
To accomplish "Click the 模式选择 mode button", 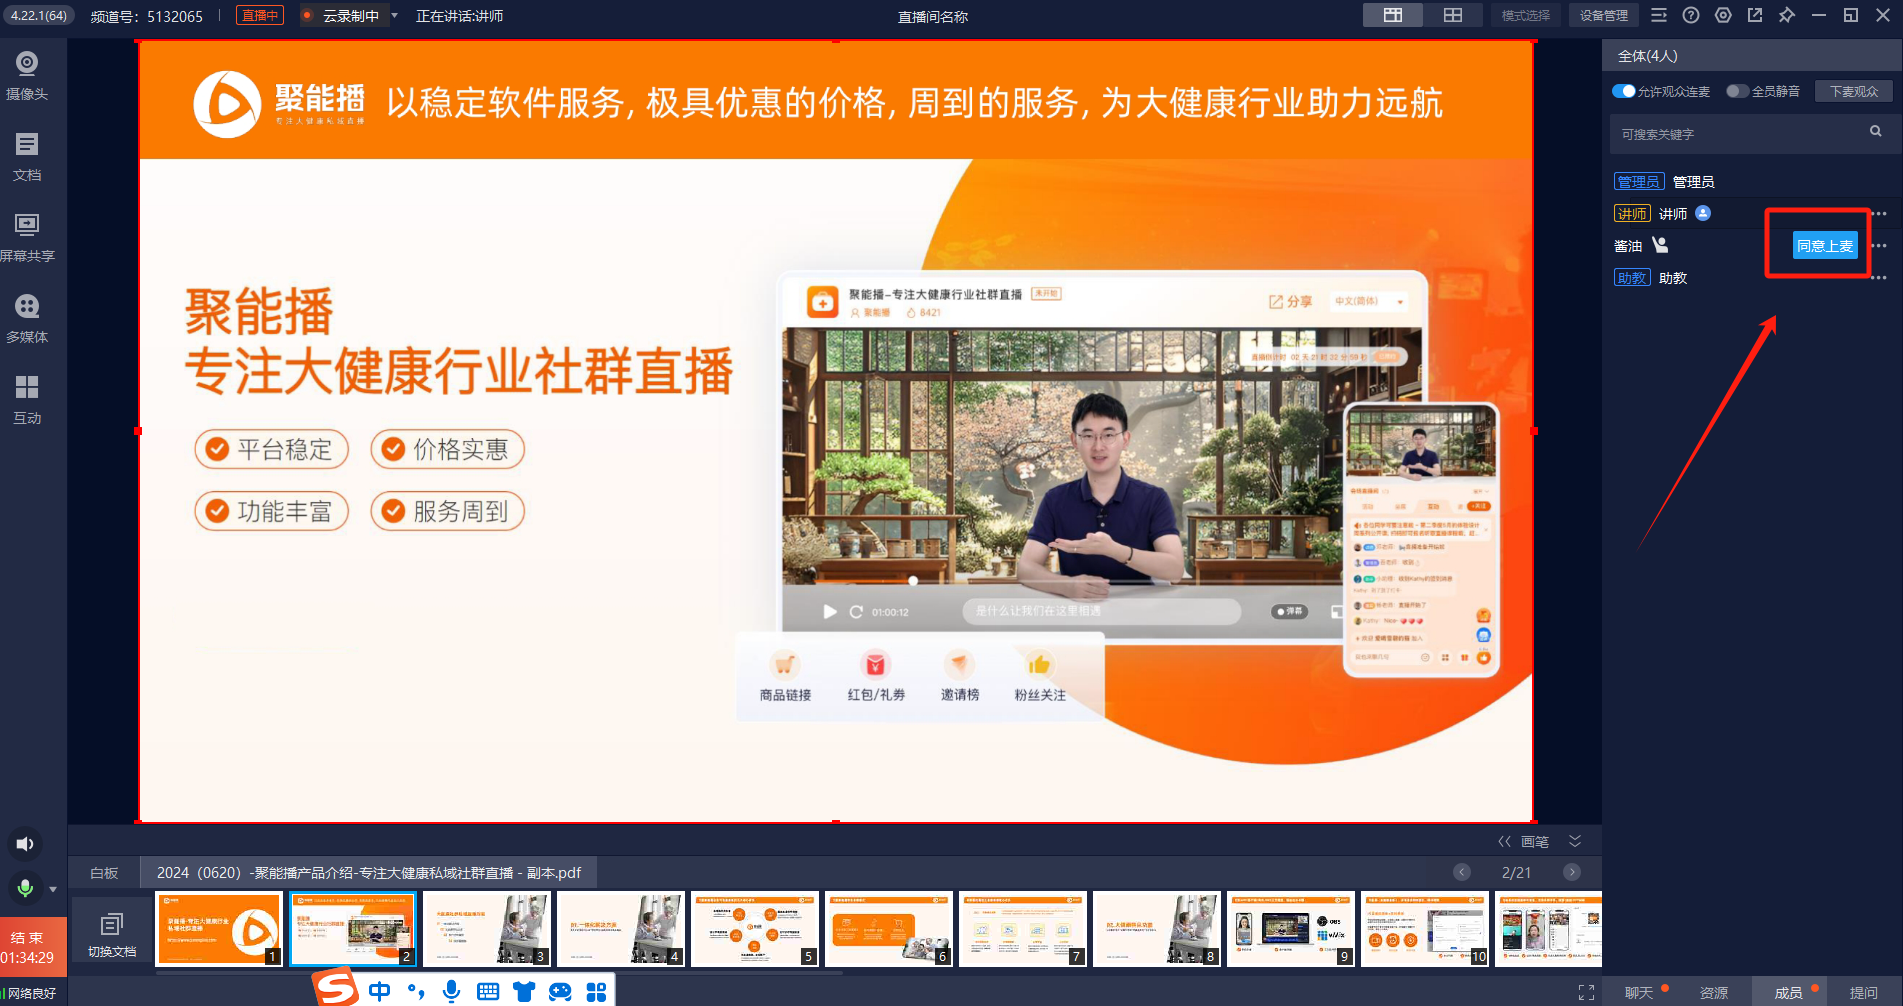I will (1526, 15).
